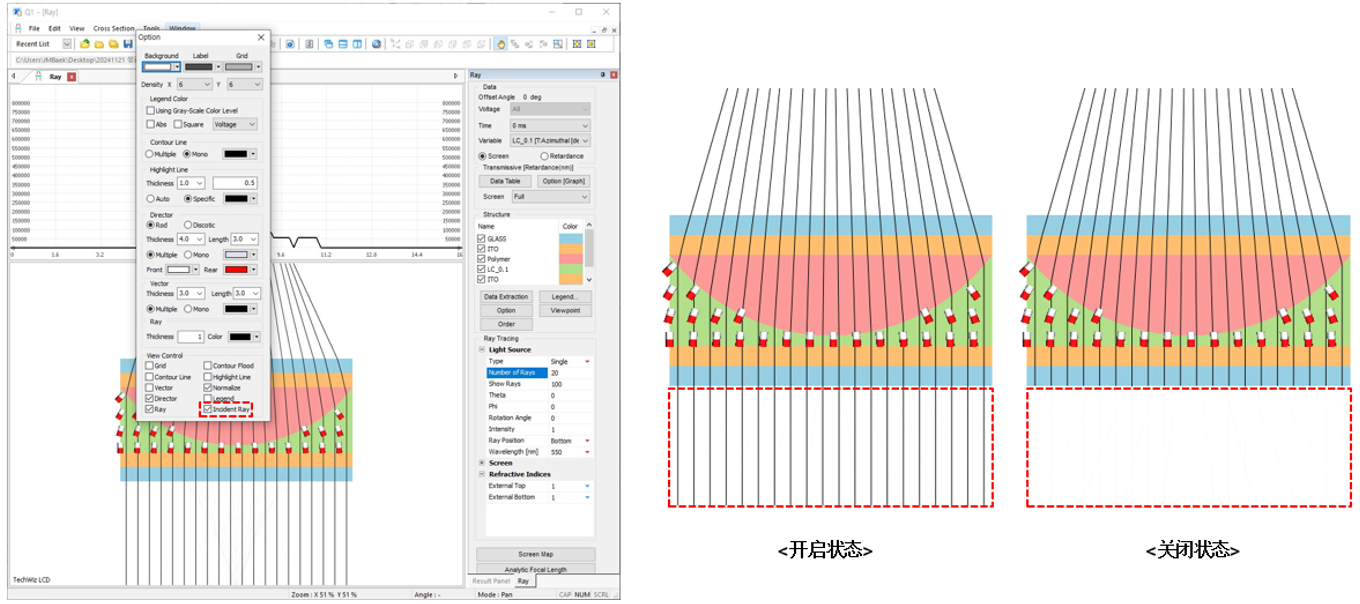
Task: Close the Ray document tab with red X
Action: (x=71, y=76)
